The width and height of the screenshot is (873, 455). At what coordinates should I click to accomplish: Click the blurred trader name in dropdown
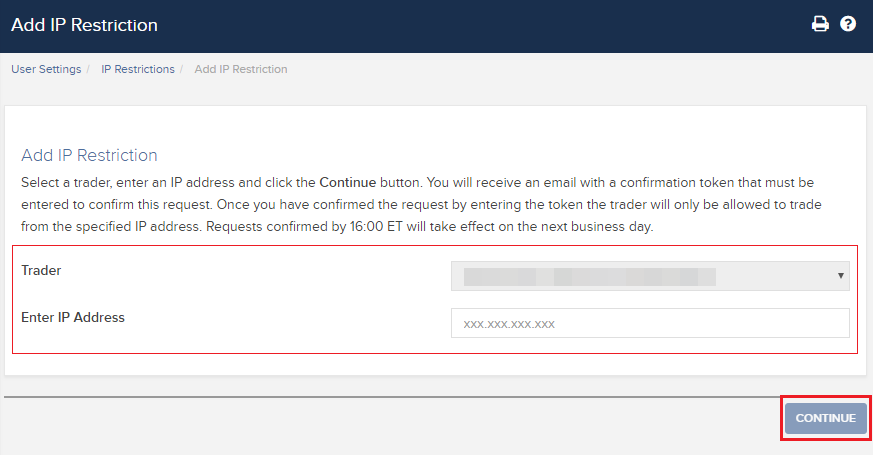click(590, 277)
